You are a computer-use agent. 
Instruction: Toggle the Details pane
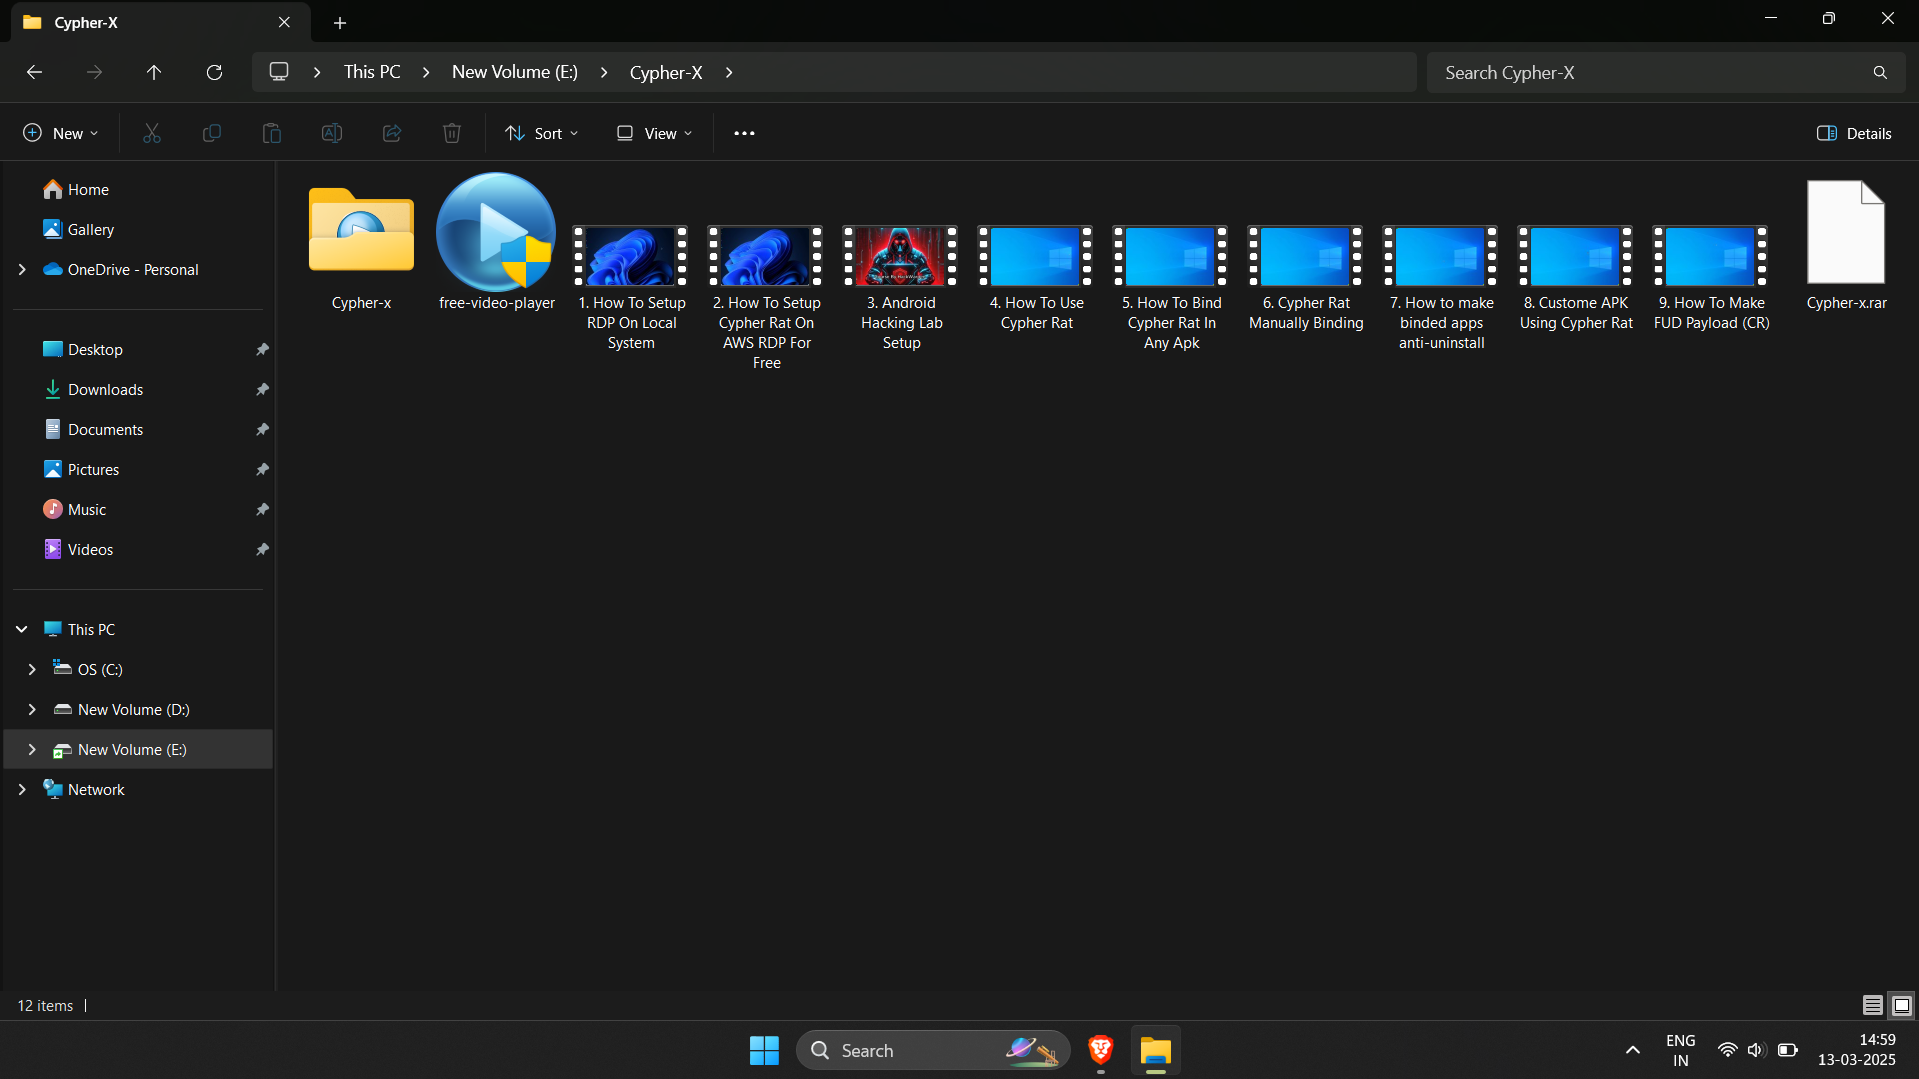point(1853,133)
